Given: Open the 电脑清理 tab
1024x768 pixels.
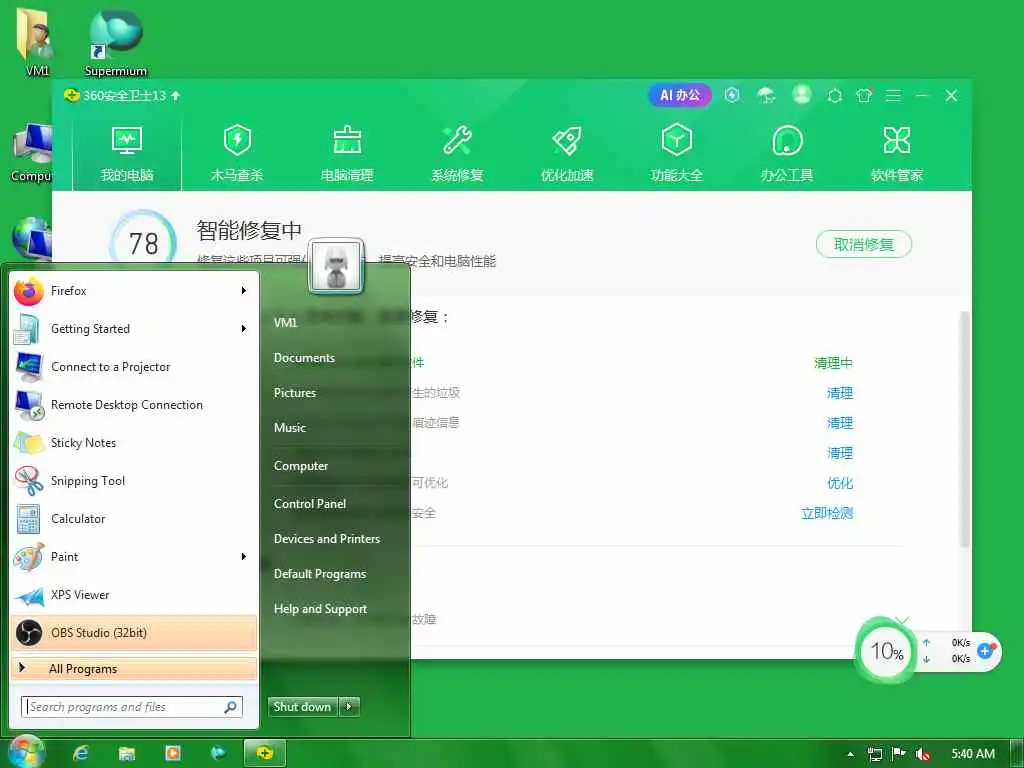Looking at the screenshot, I should (347, 154).
